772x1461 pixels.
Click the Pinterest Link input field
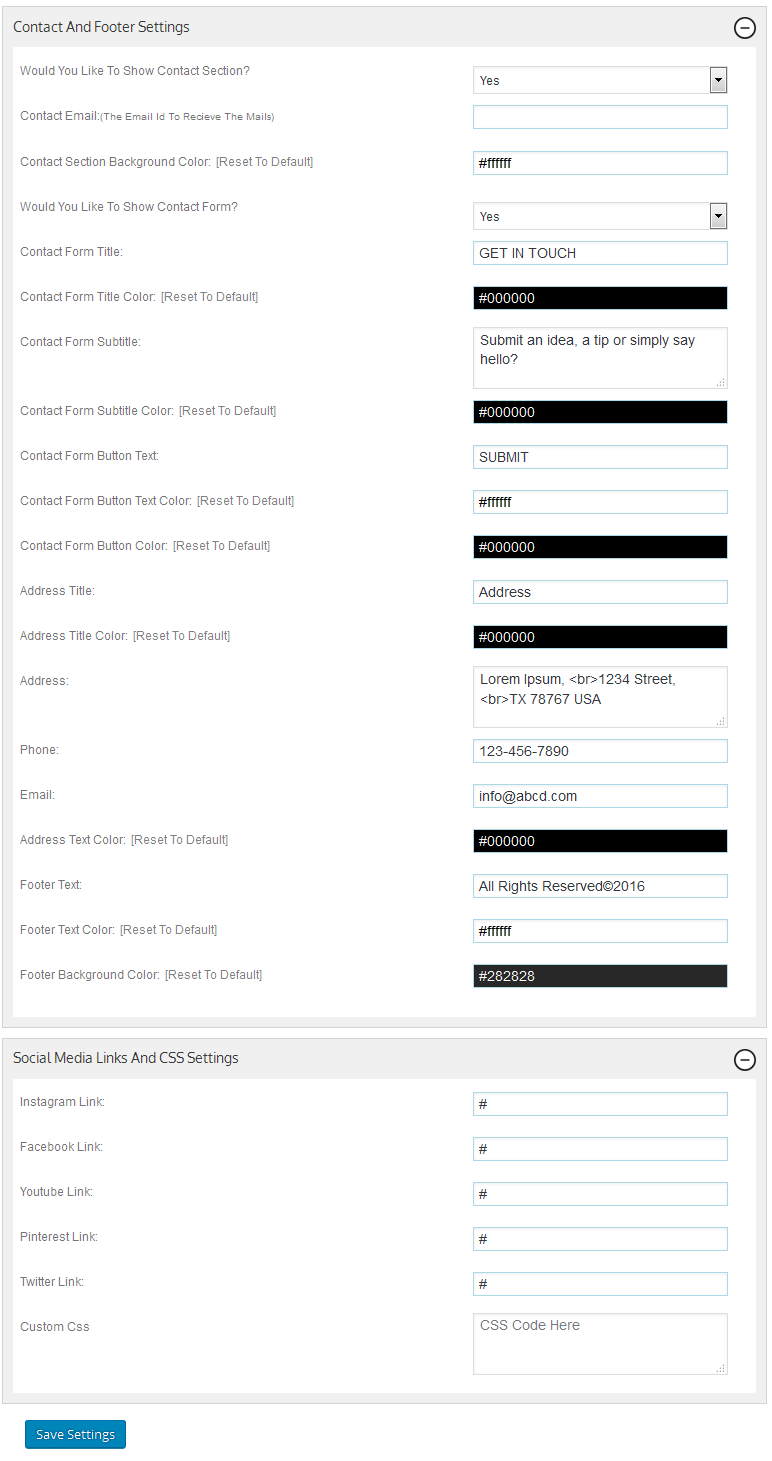click(600, 1239)
